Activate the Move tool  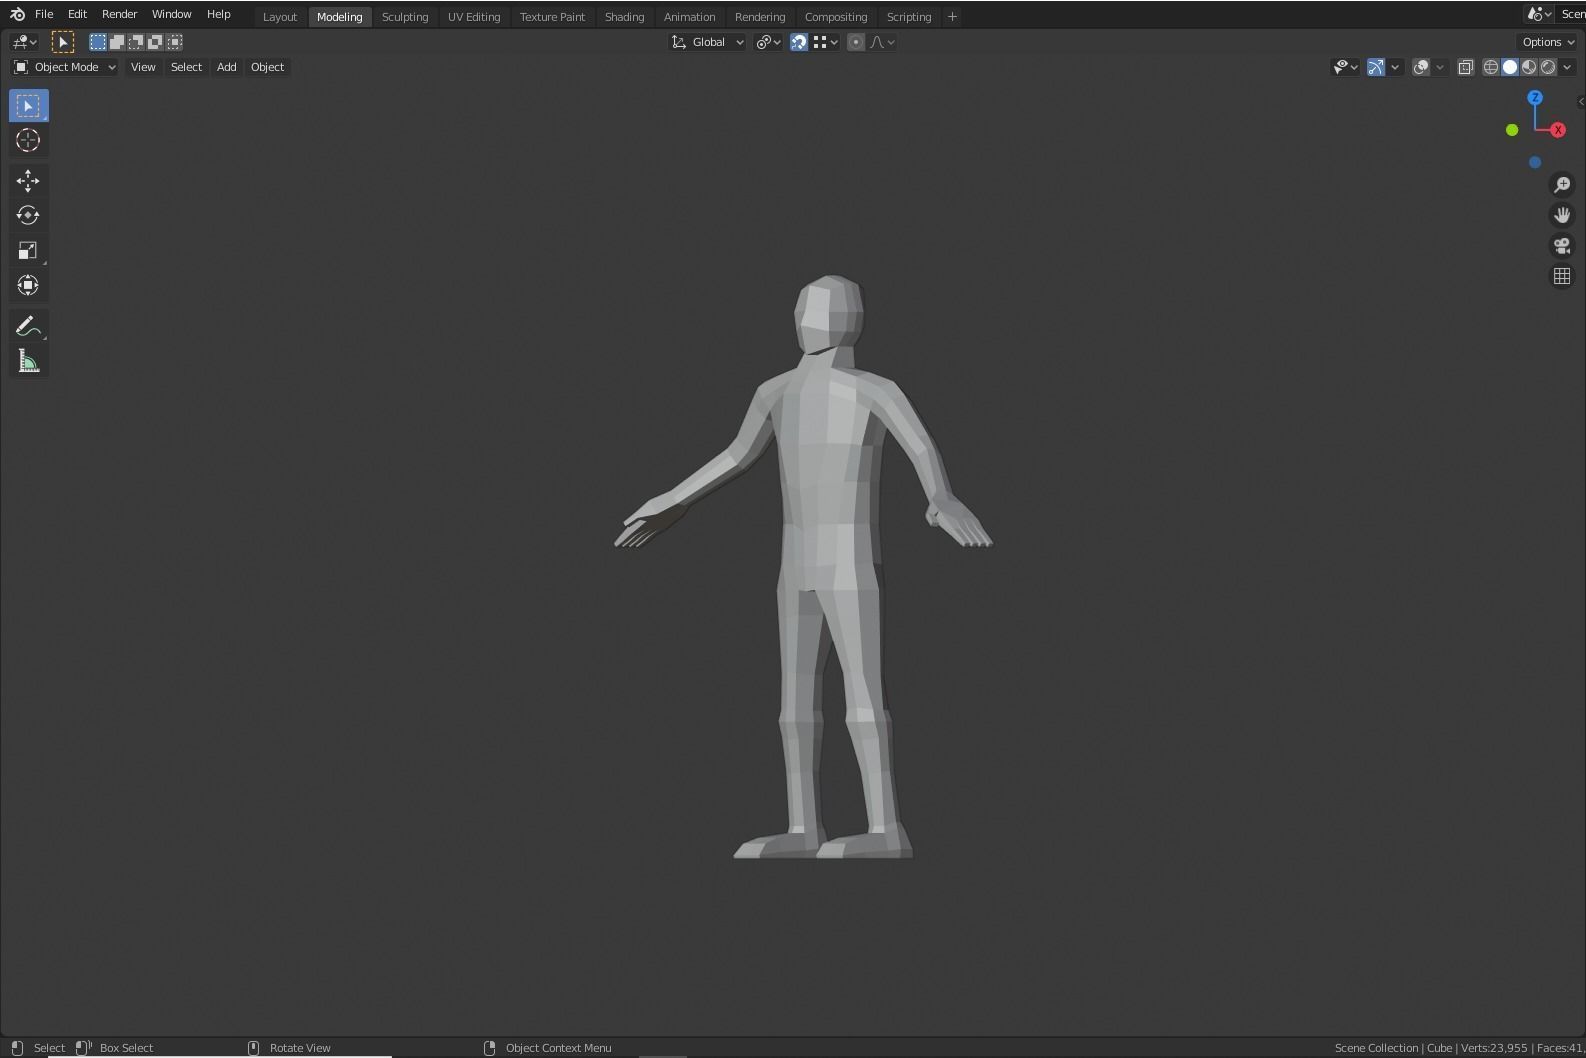(28, 181)
